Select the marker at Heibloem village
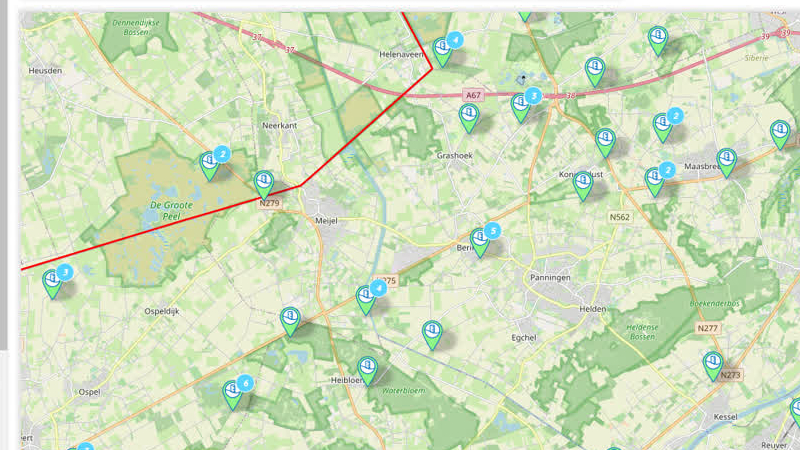This screenshot has width=800, height=450. pyautogui.click(x=367, y=371)
